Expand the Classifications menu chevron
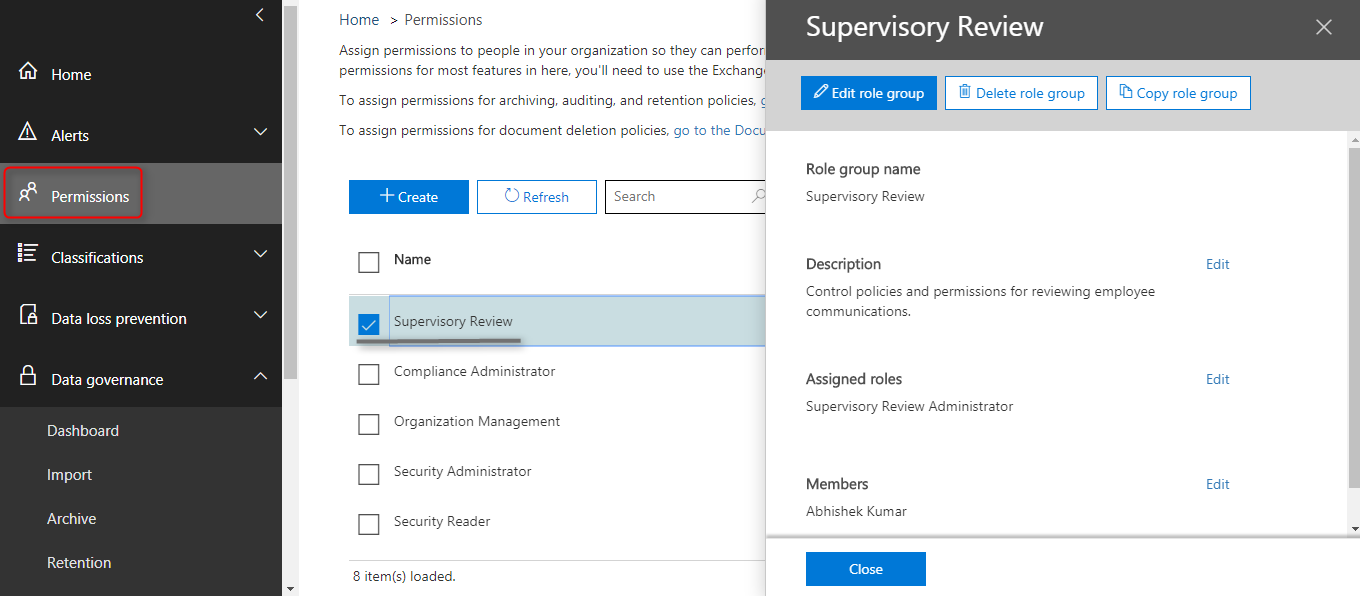 point(260,254)
